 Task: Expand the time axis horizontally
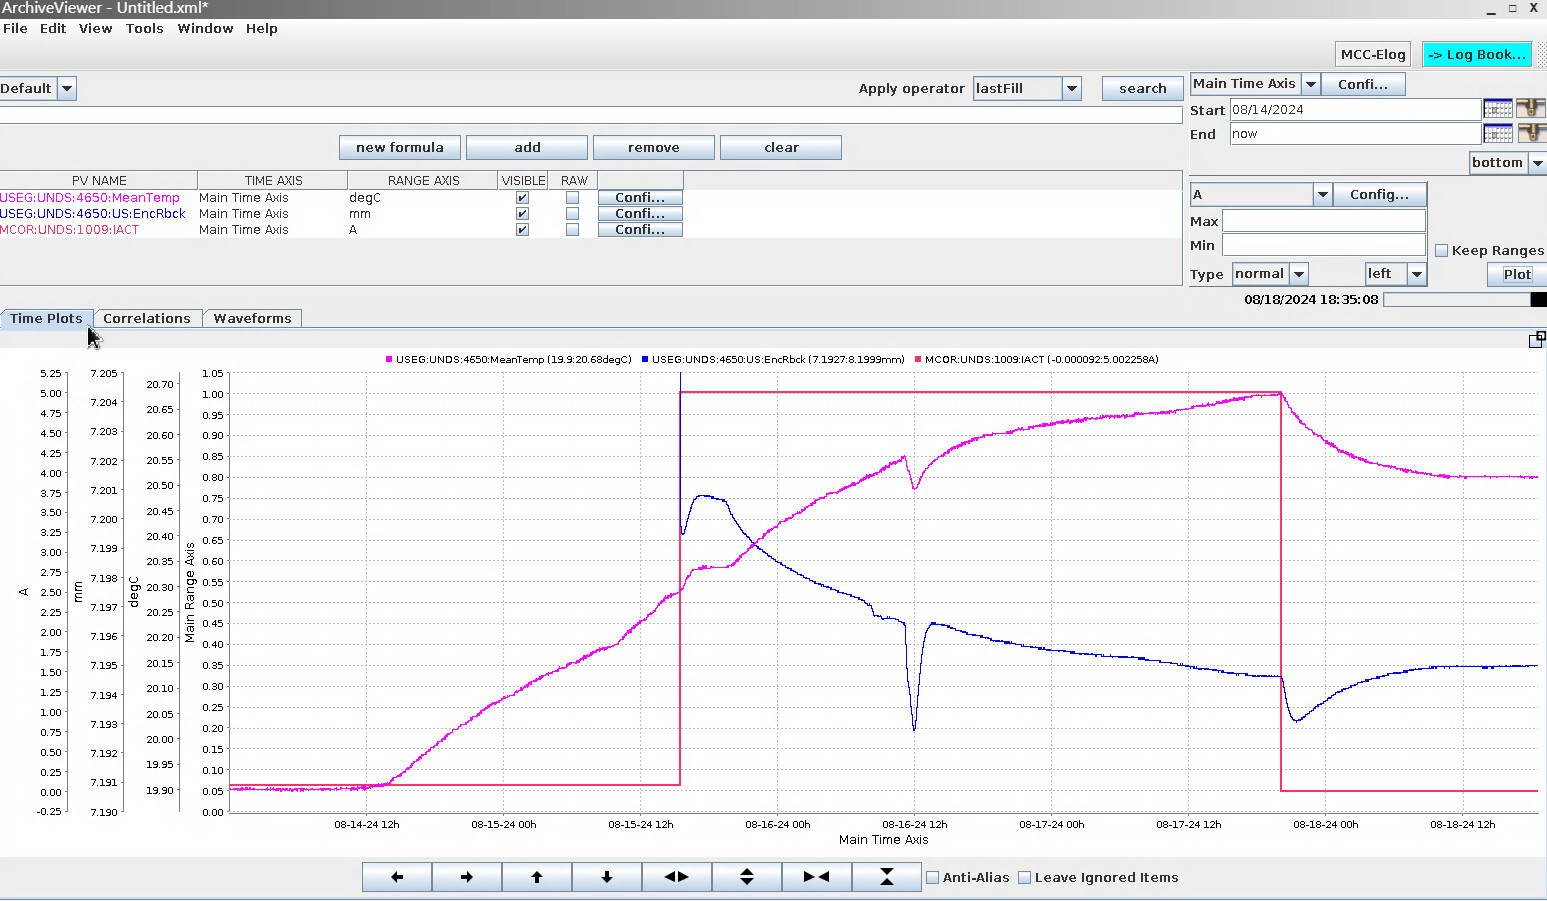coord(677,877)
